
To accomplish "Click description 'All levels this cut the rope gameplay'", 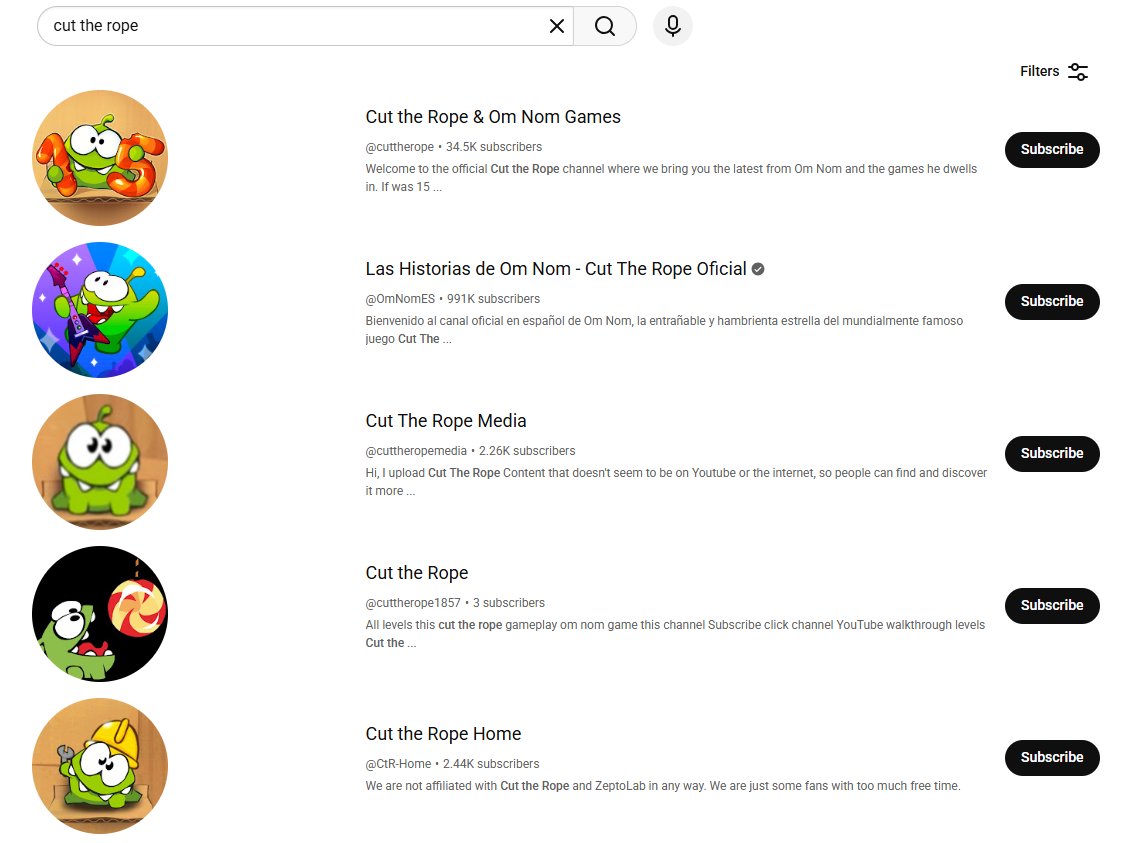I will click(675, 634).
